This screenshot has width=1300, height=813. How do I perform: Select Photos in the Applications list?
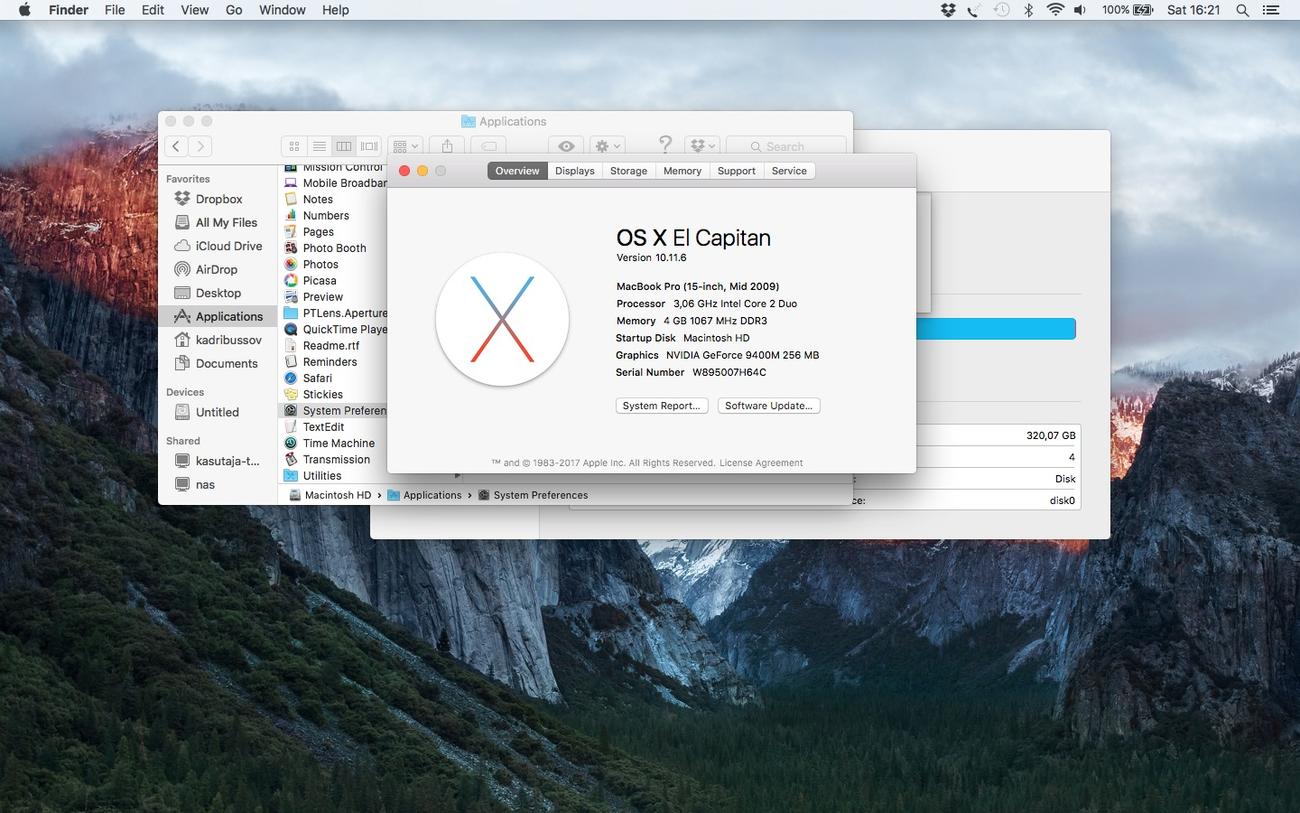click(x=320, y=264)
